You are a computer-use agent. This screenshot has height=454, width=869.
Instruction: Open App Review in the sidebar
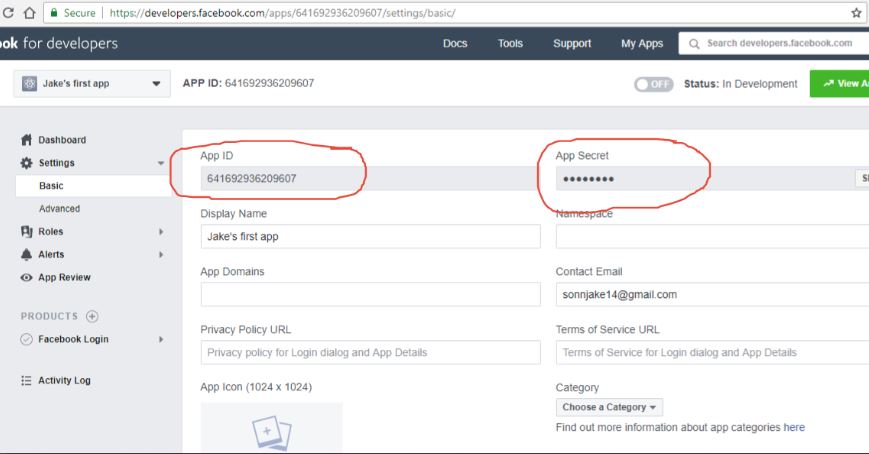coord(64,277)
